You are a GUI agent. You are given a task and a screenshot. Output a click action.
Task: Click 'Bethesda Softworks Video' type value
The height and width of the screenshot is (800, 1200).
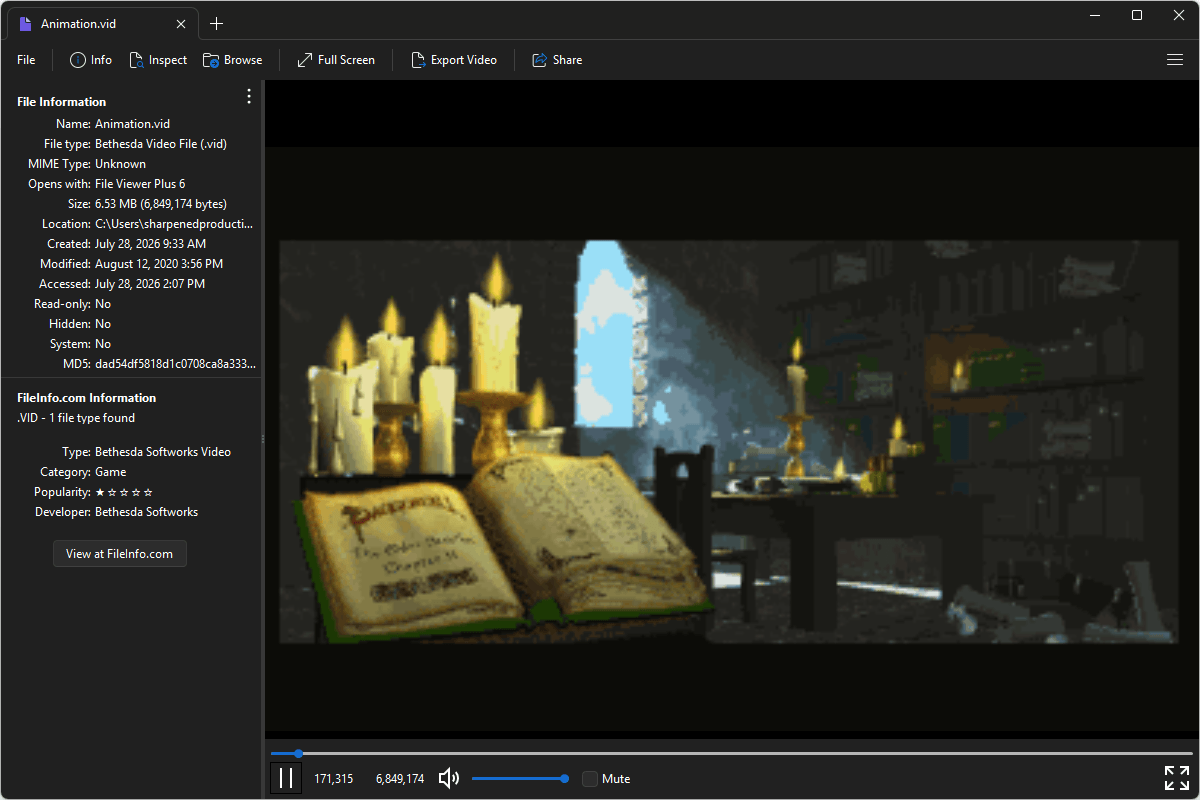point(163,452)
